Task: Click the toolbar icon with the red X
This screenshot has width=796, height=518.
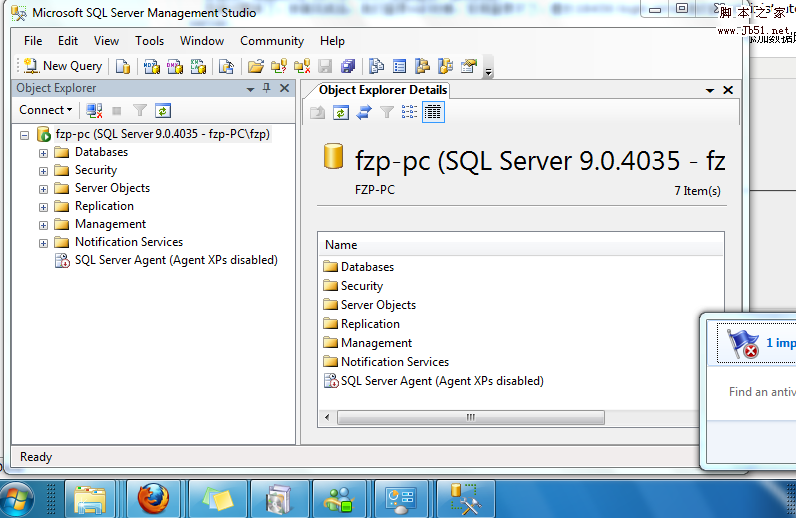Action: [302, 66]
